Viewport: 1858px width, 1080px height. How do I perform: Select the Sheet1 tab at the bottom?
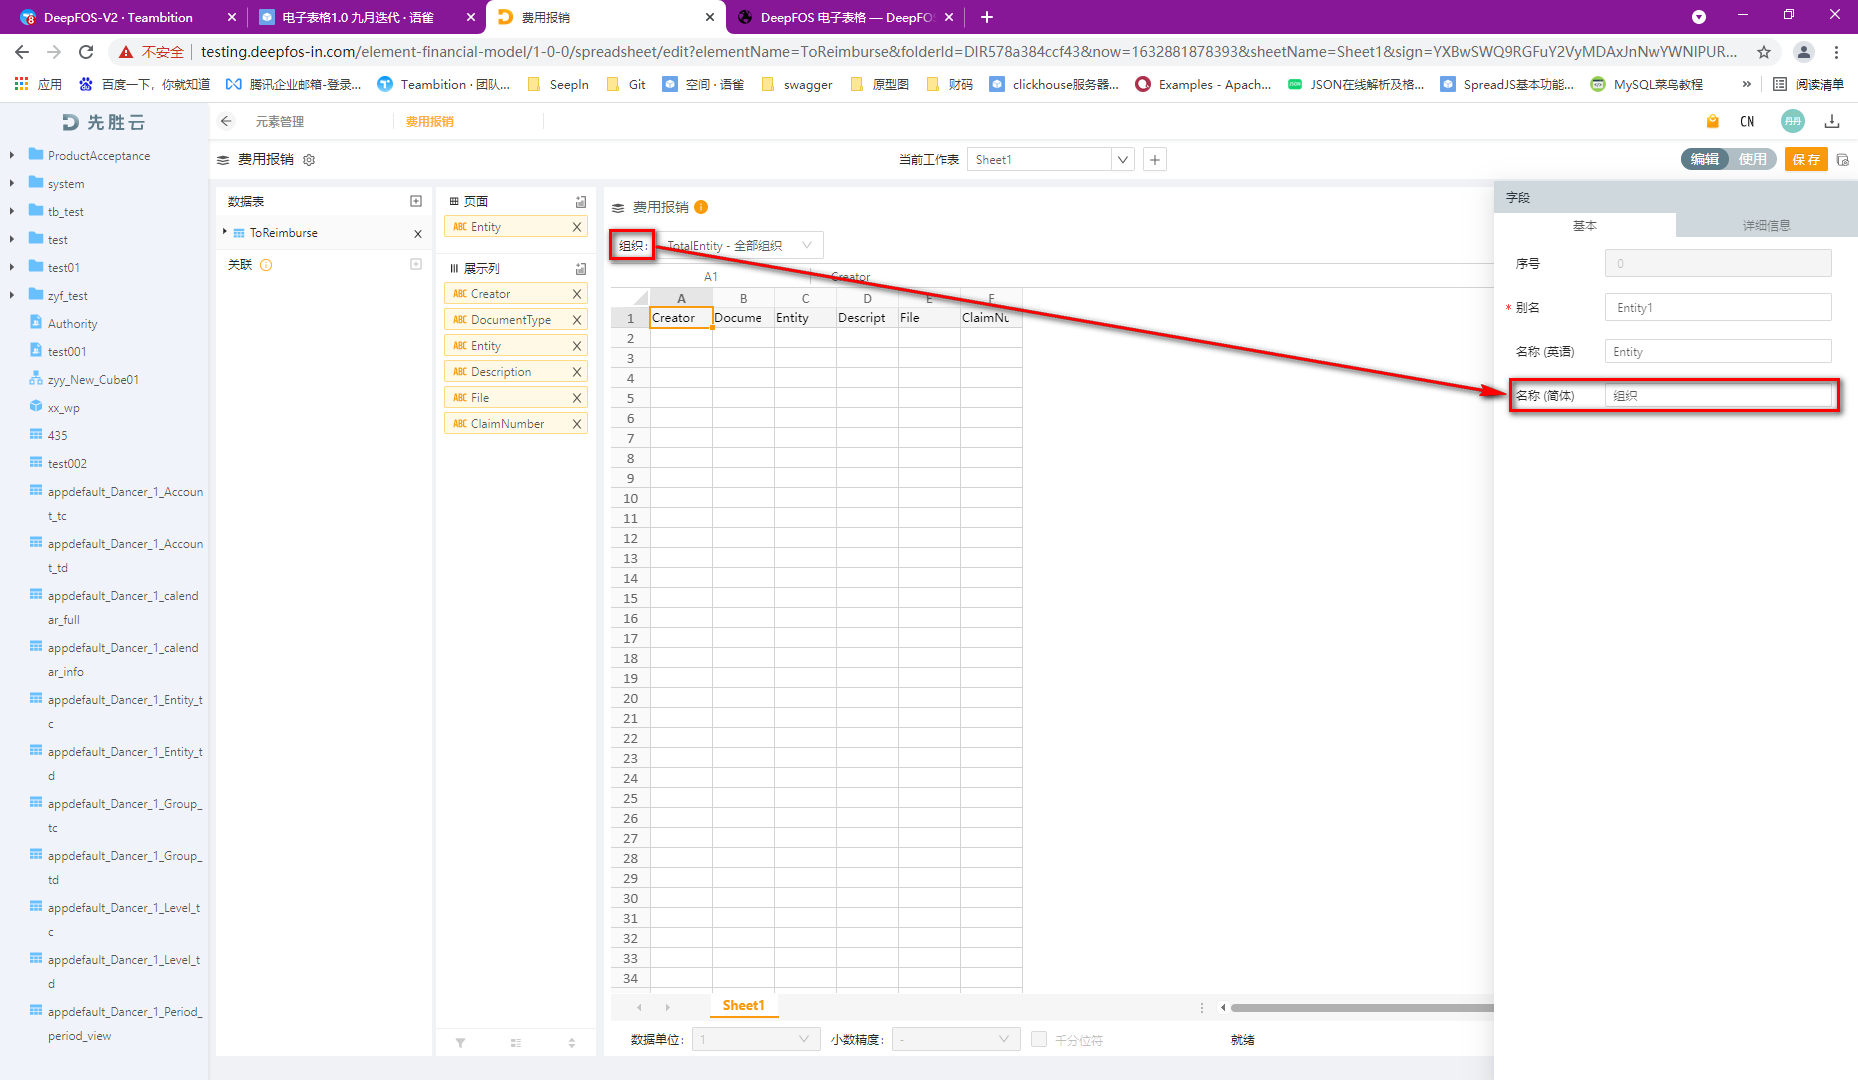point(743,1006)
